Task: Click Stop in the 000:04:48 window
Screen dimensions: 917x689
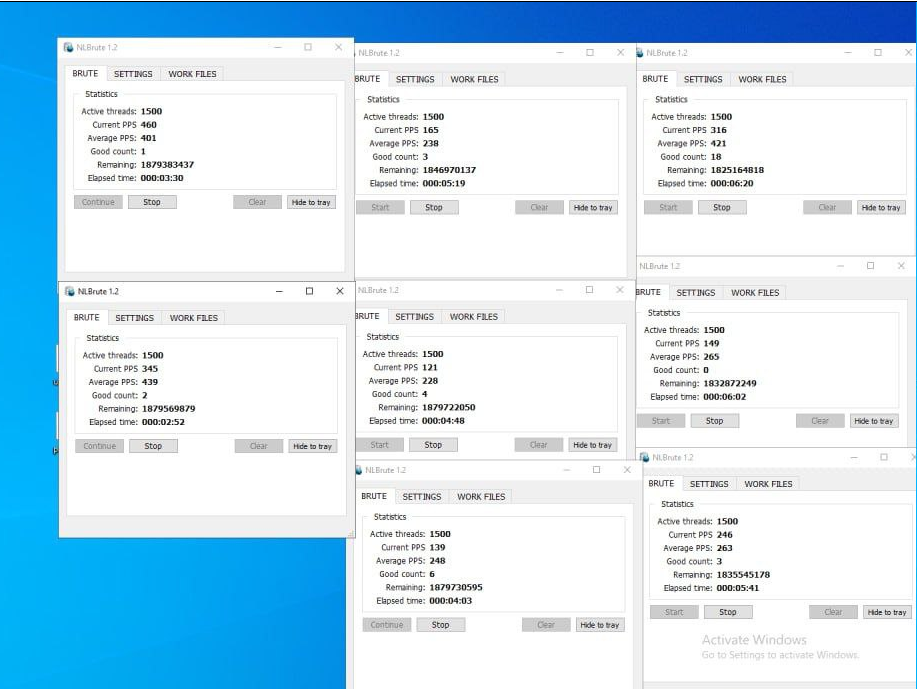Action: [433, 445]
